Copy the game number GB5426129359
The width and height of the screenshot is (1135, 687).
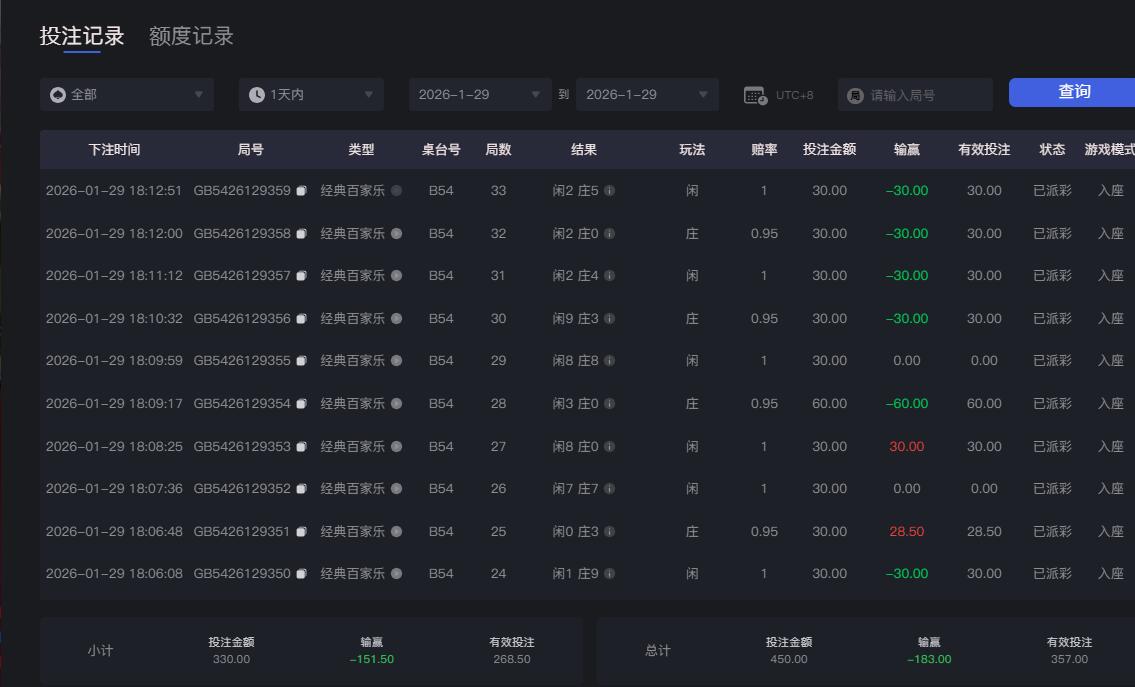pos(301,190)
